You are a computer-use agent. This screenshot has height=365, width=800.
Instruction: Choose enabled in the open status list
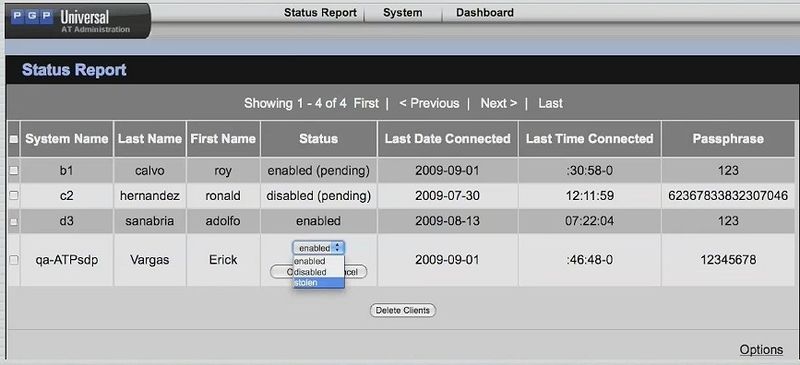(x=319, y=261)
